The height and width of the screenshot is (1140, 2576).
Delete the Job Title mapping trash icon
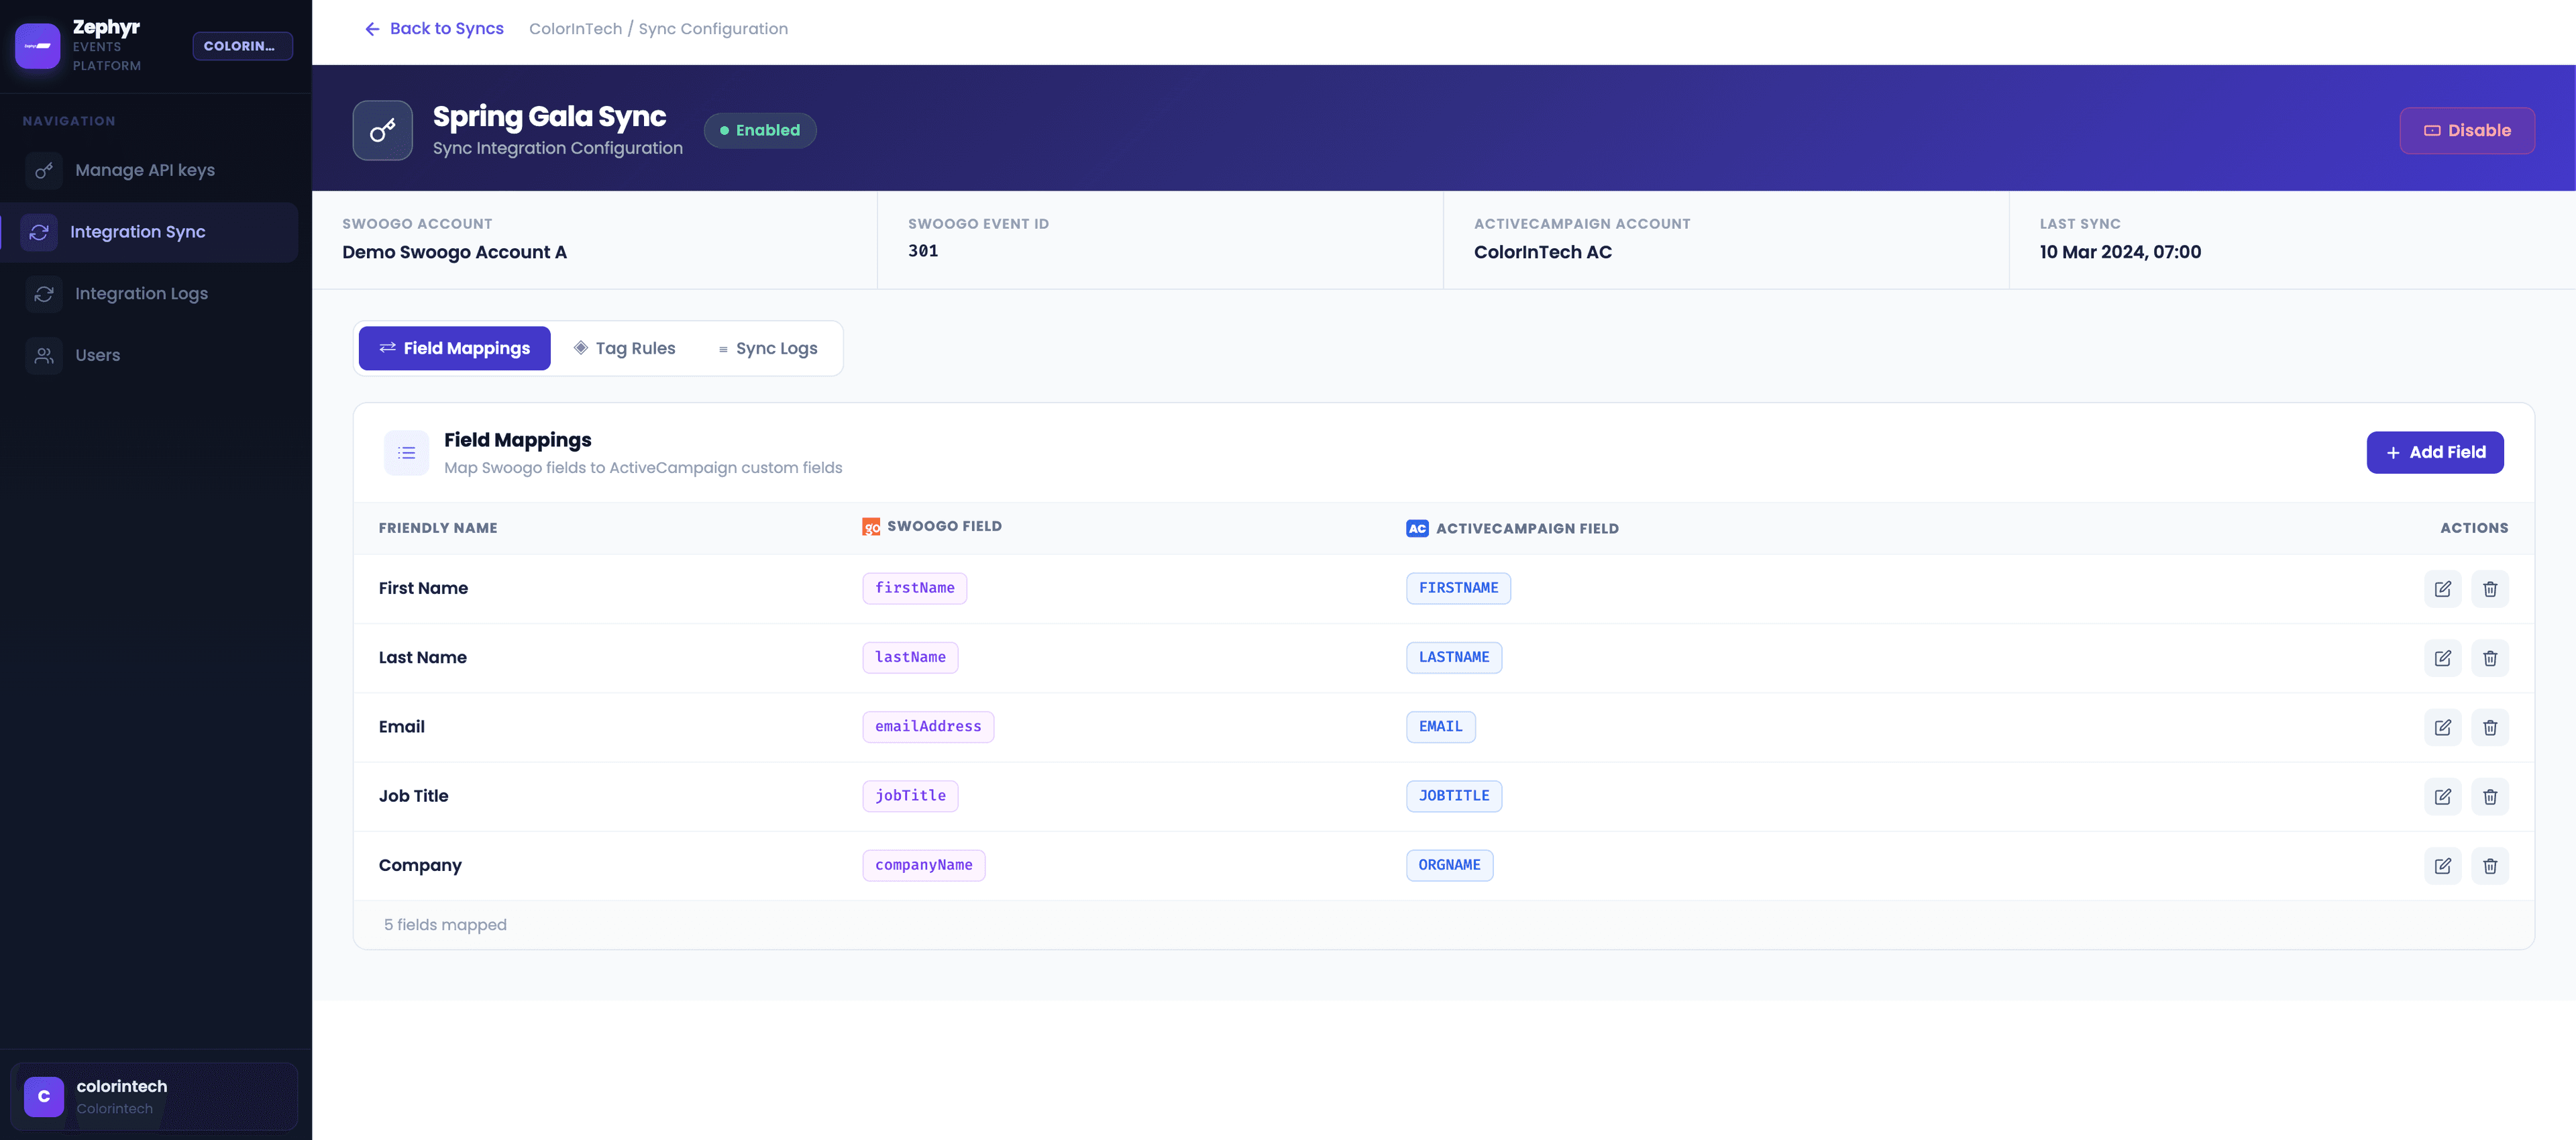(2490, 797)
